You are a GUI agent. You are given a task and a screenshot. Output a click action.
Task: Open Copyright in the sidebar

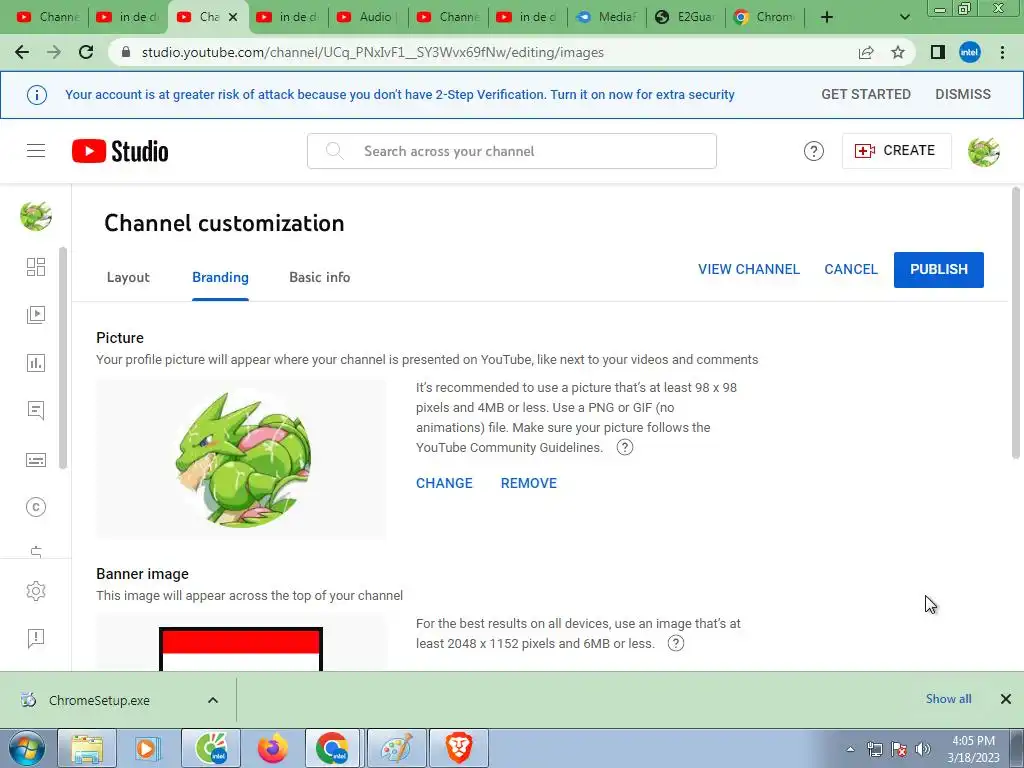pyautogui.click(x=36, y=507)
